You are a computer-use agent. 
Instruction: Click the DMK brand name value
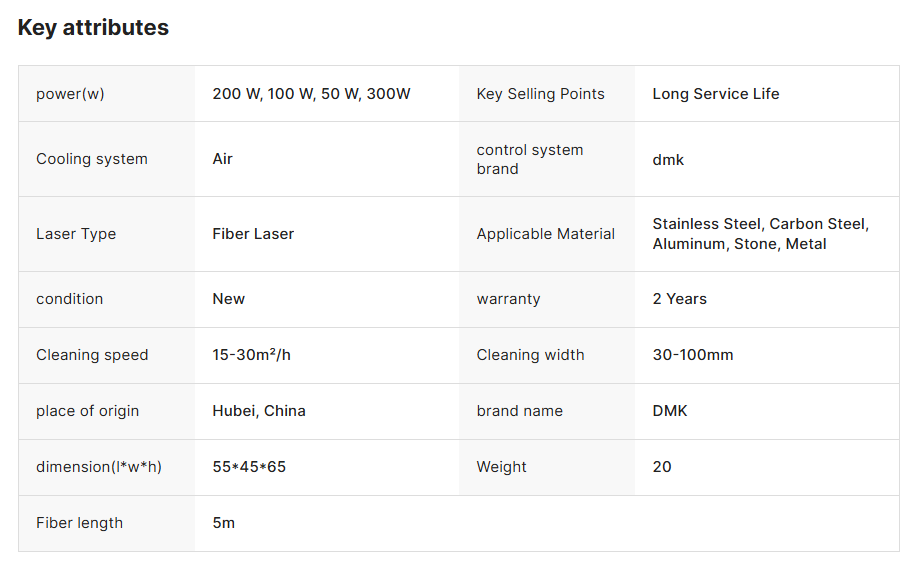670,410
